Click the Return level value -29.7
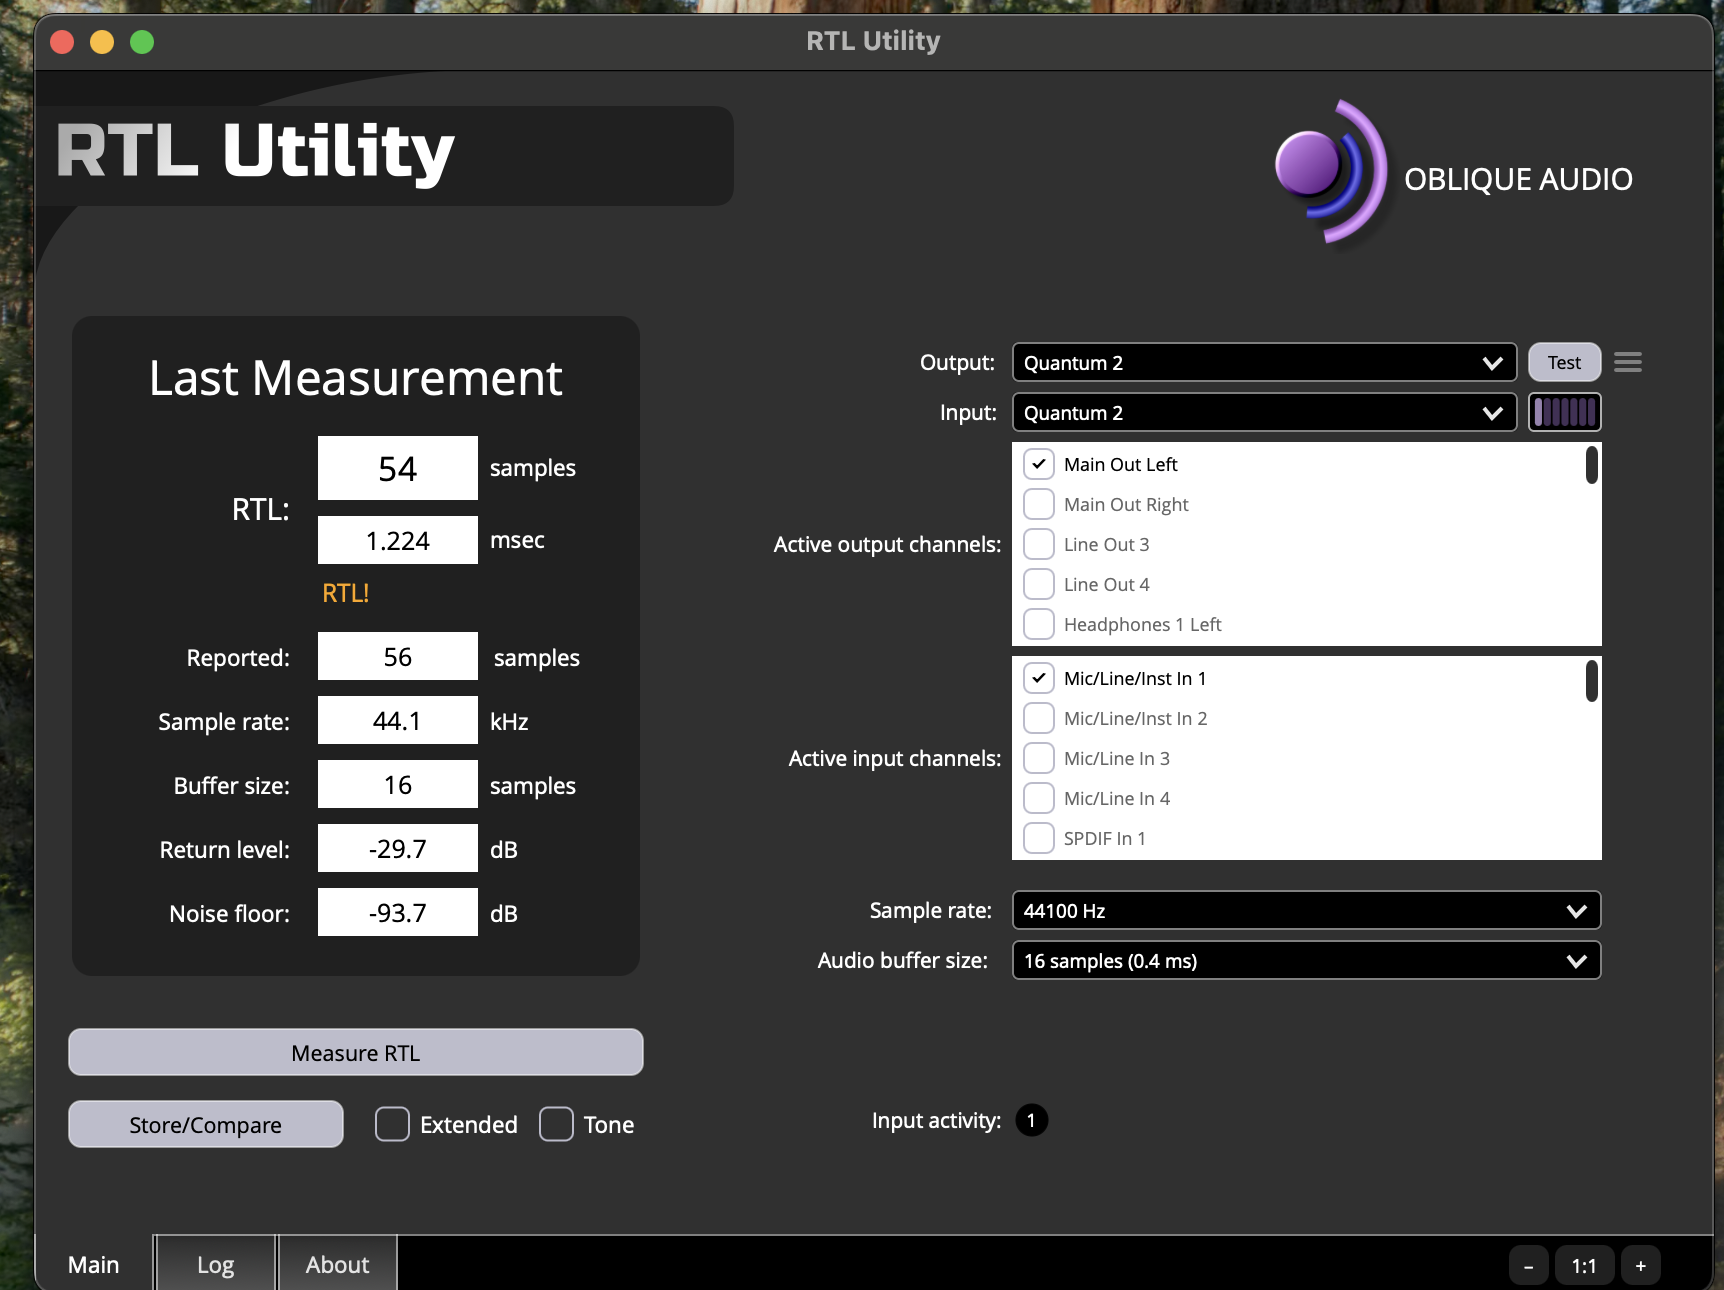Screen dimensions: 1724x1290 pos(397,848)
